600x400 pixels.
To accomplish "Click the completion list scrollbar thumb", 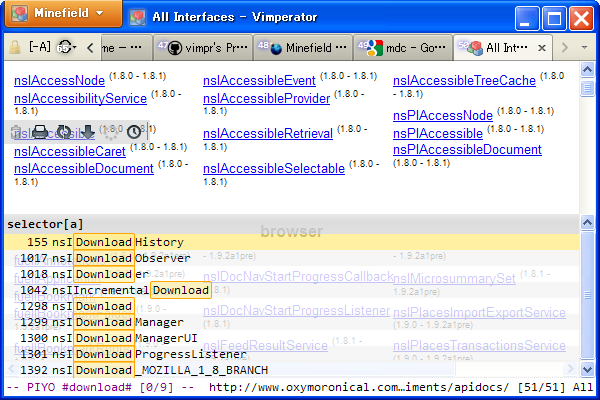I will tap(587, 295).
